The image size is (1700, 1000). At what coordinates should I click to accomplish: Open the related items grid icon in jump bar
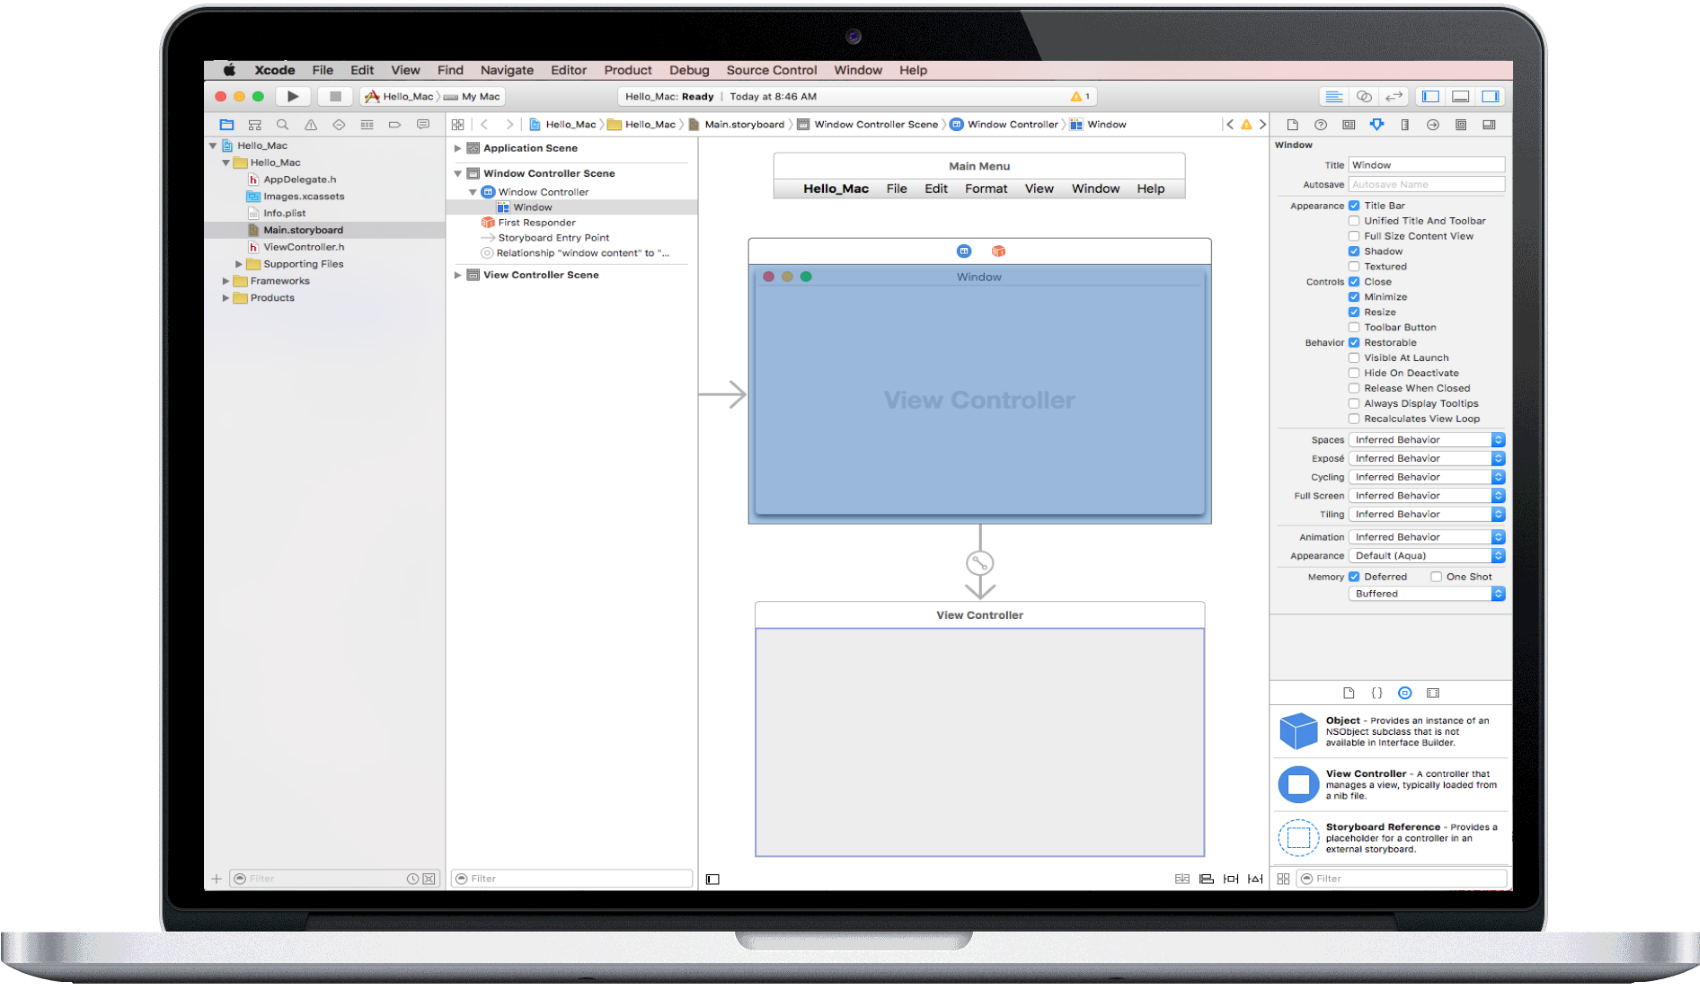pos(458,125)
